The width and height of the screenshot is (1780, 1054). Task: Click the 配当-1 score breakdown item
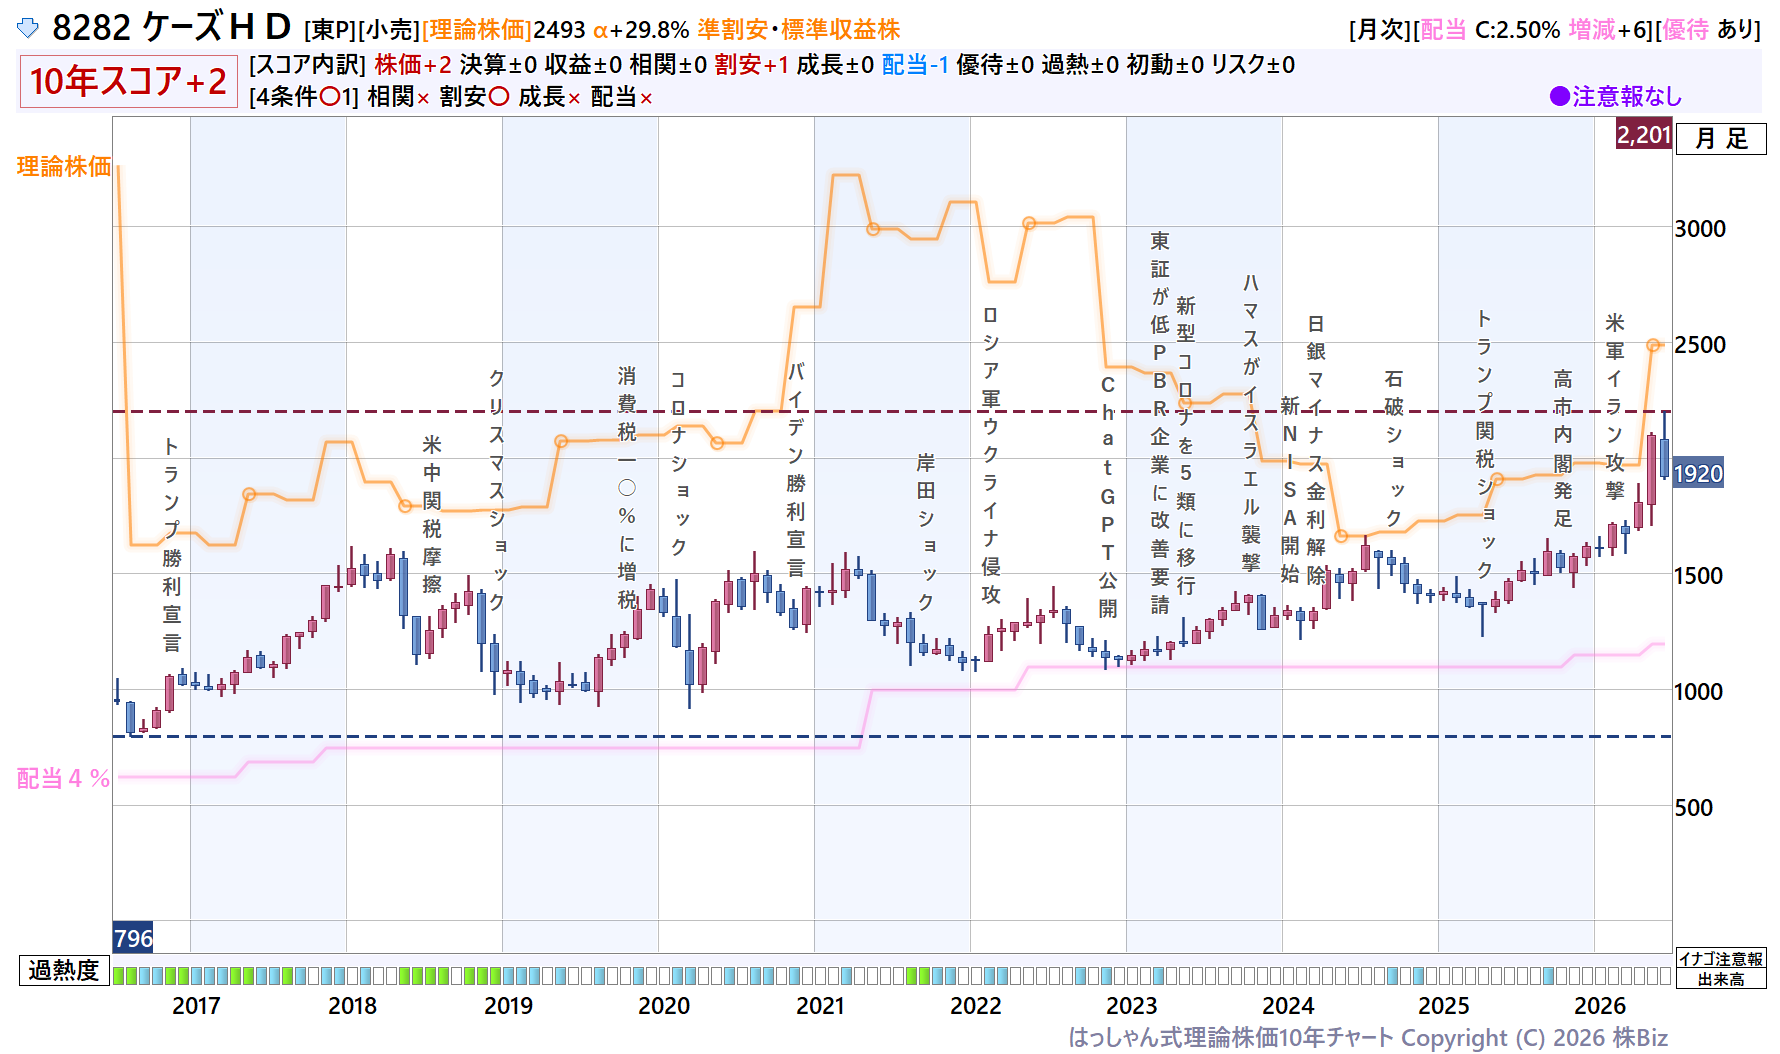(915, 65)
